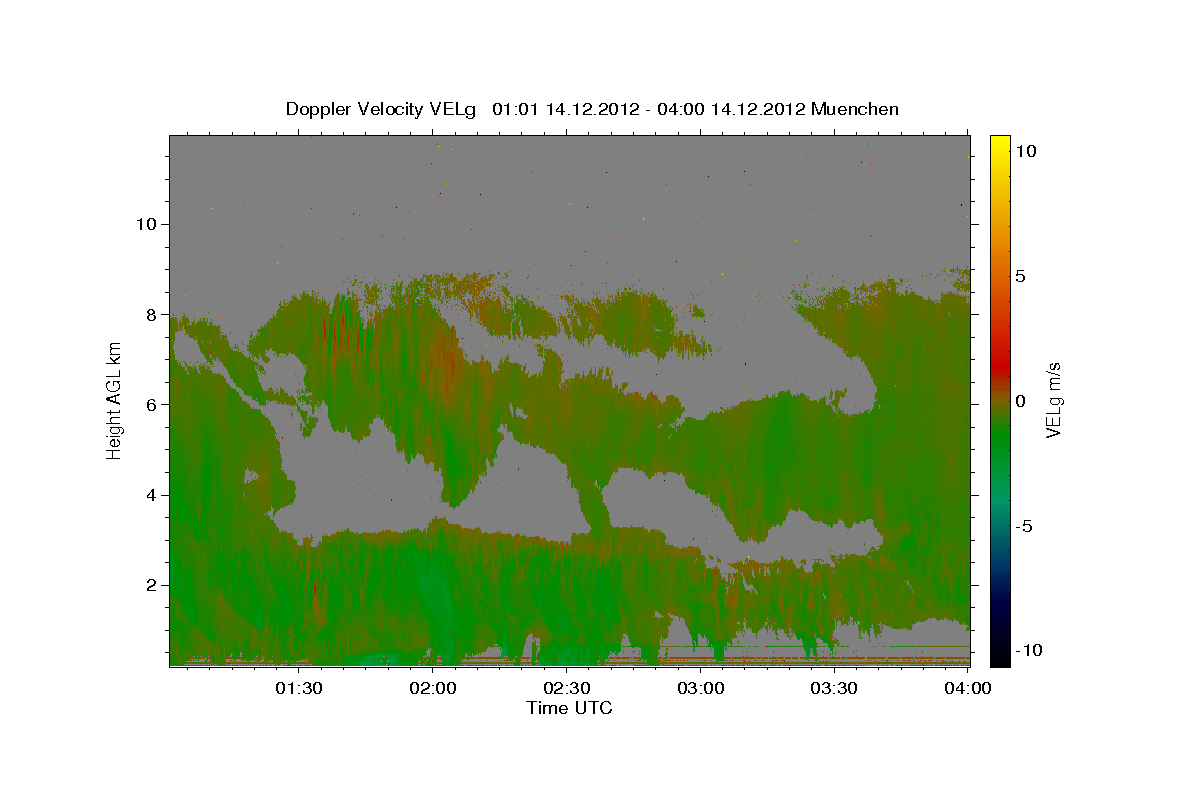Image resolution: width=1200 pixels, height=800 pixels.
Task: Click the colorbar tick label '-5'
Action: (1024, 527)
